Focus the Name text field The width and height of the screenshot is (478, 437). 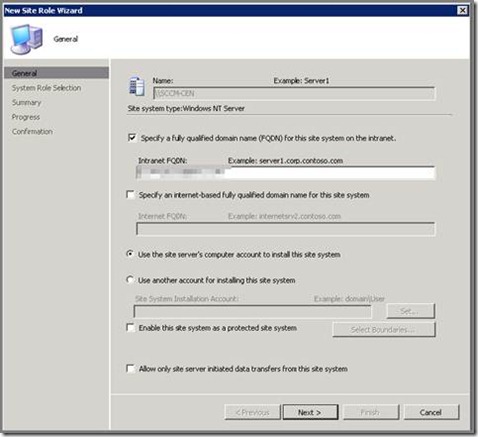[x=294, y=93]
